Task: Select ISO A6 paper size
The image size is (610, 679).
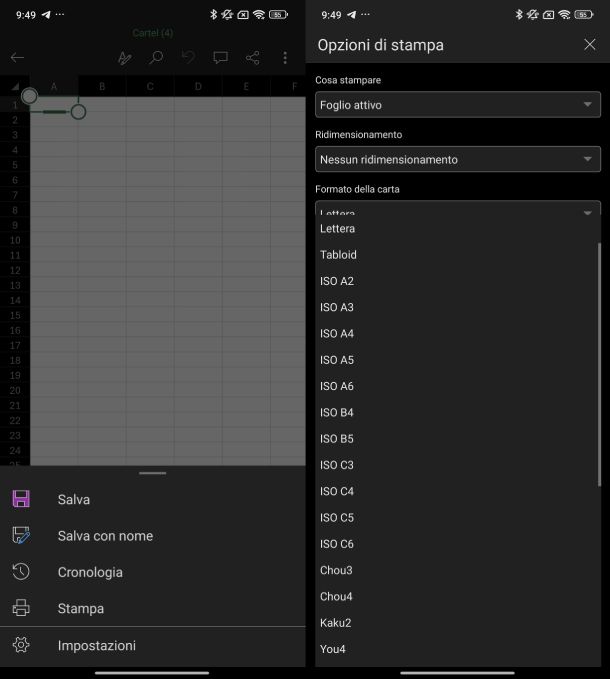Action: tap(458, 386)
